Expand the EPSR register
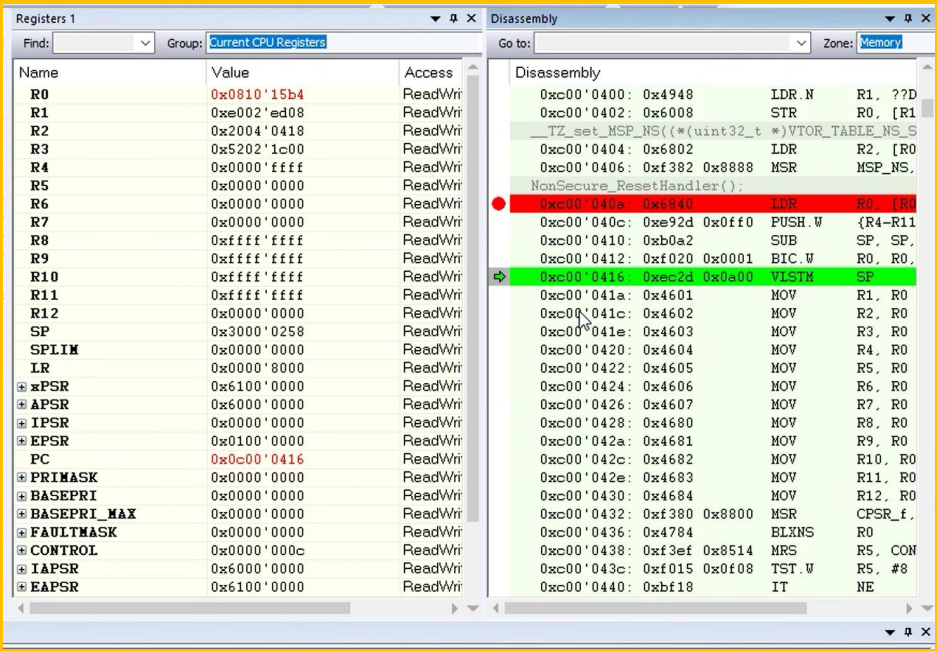 tap(22, 441)
